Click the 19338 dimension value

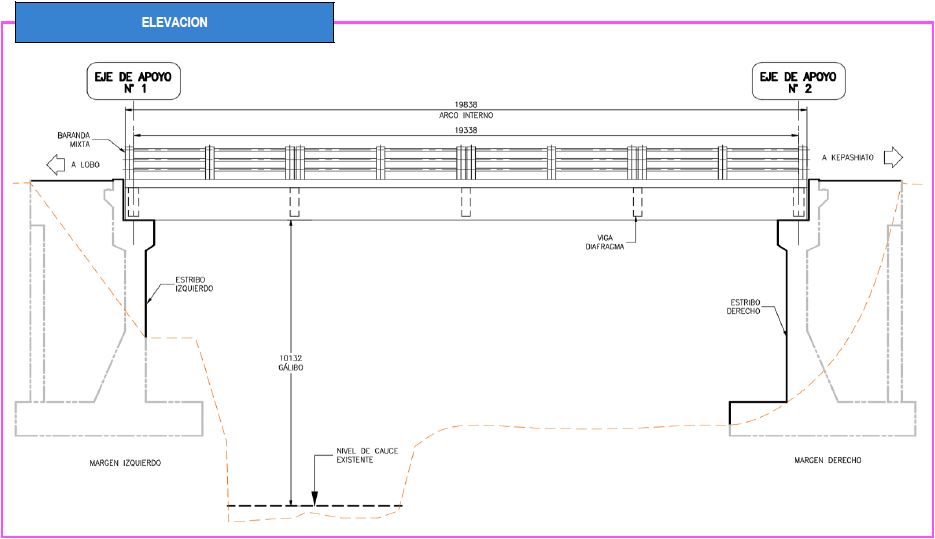[x=466, y=130]
